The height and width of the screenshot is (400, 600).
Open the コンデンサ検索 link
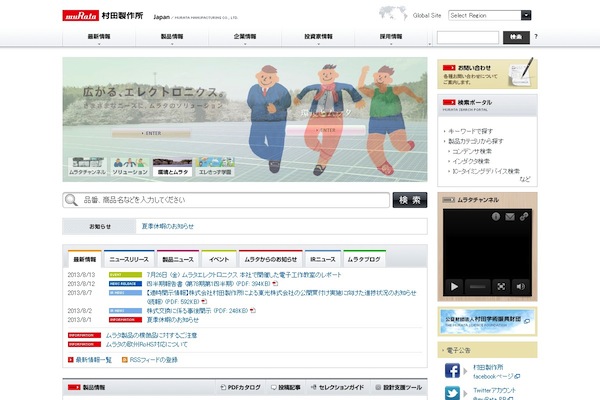(472, 151)
